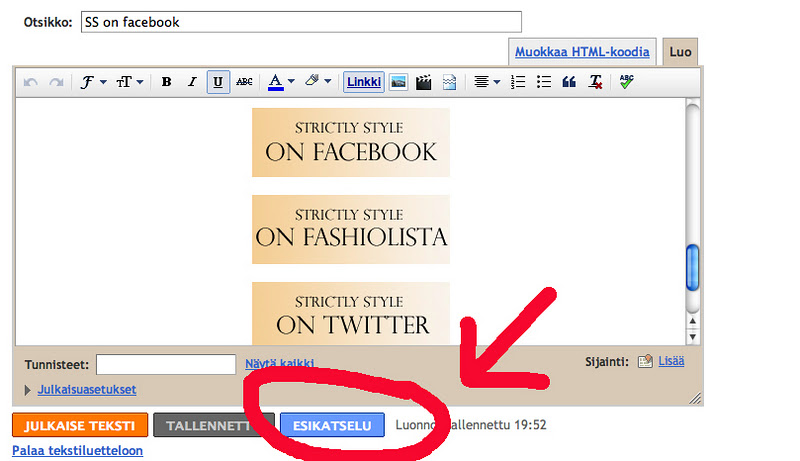Click the Lisää location link
This screenshot has height=461, width=800.
click(671, 361)
